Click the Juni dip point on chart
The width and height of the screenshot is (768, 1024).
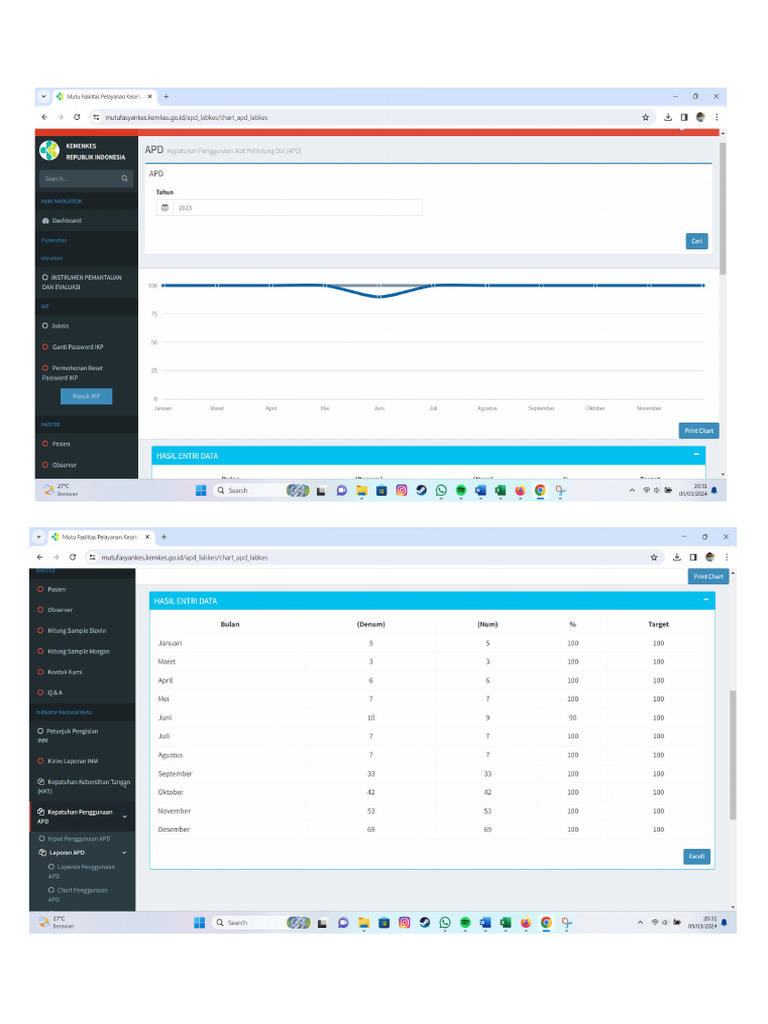(x=379, y=296)
